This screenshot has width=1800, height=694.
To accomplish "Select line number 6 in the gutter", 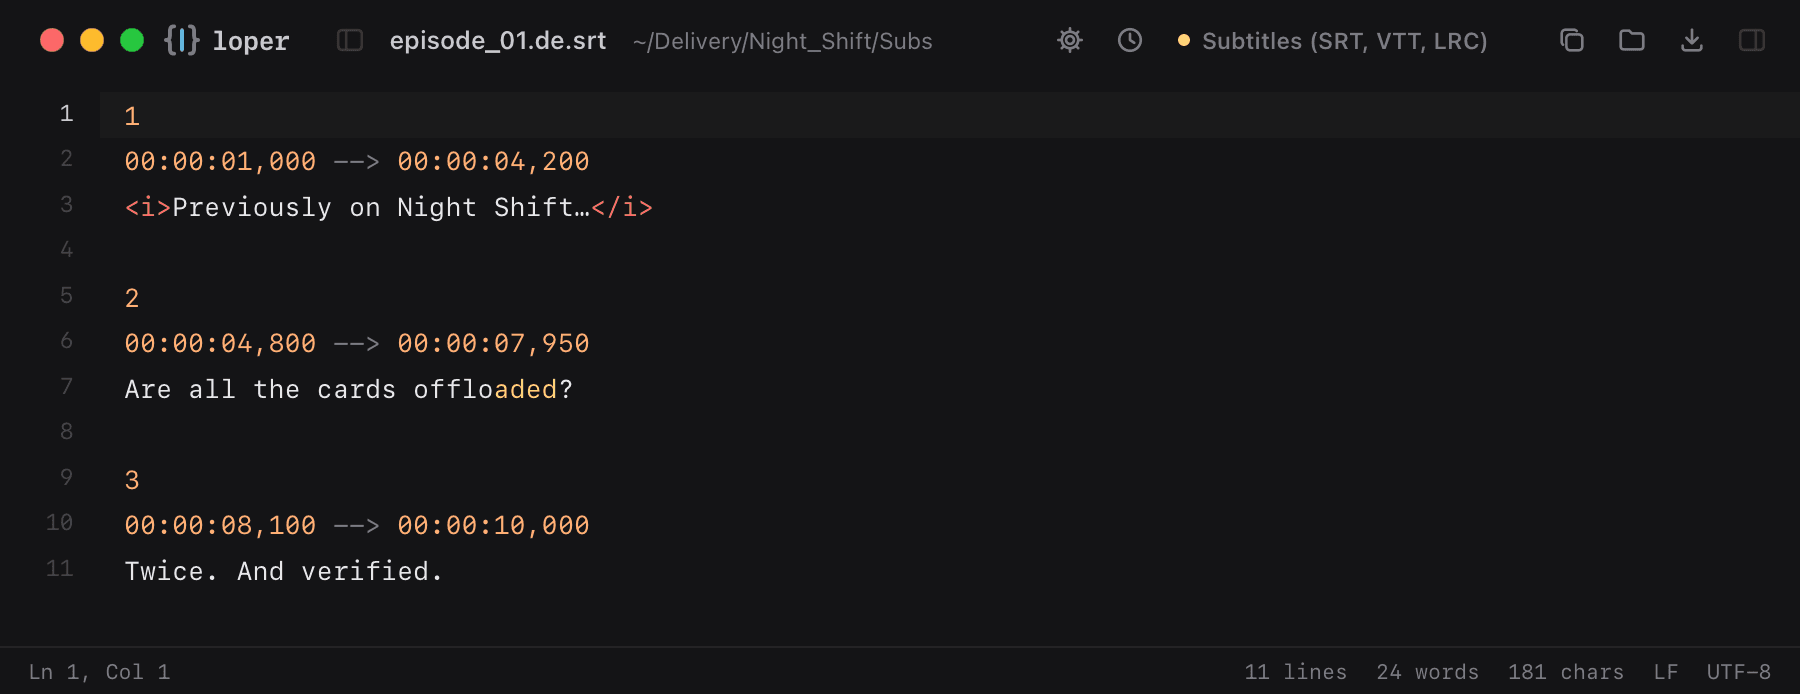I will 66,341.
